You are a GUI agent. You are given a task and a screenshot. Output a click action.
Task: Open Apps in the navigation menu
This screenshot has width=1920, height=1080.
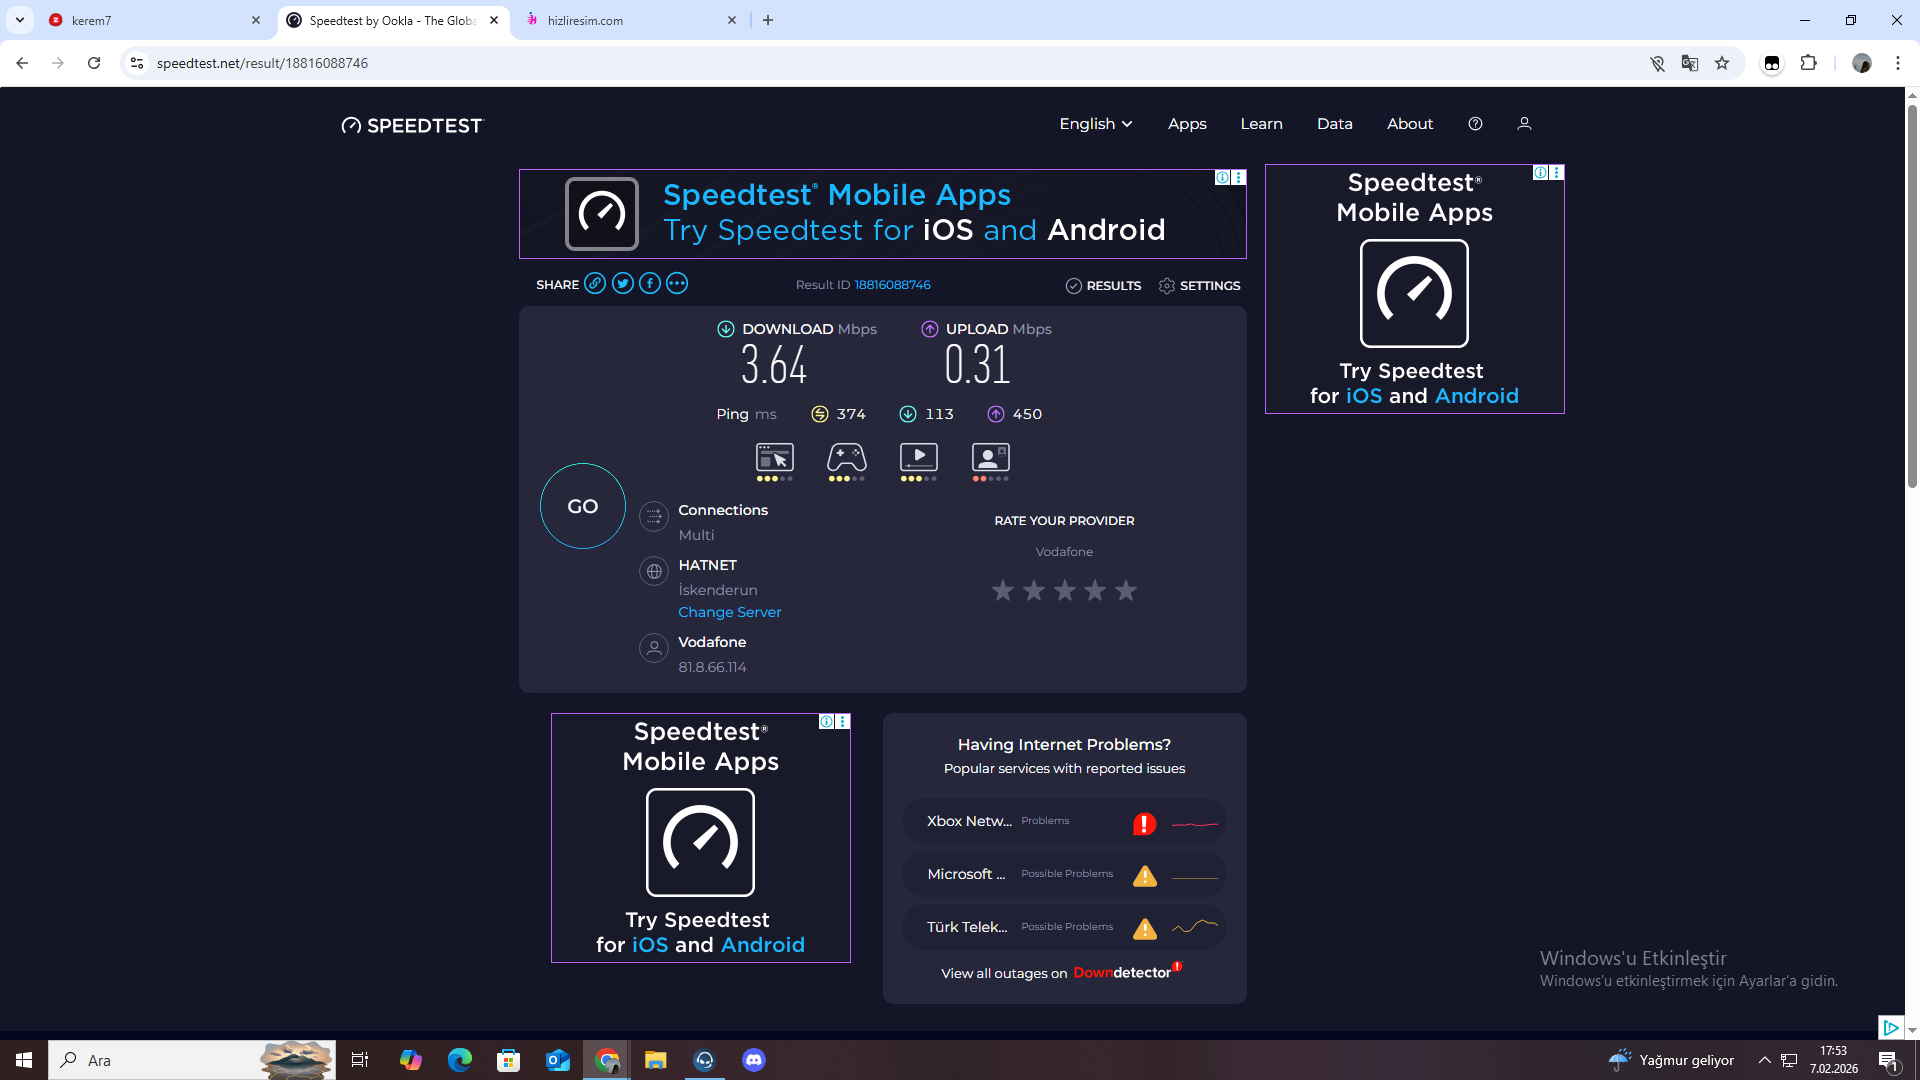1187,124
